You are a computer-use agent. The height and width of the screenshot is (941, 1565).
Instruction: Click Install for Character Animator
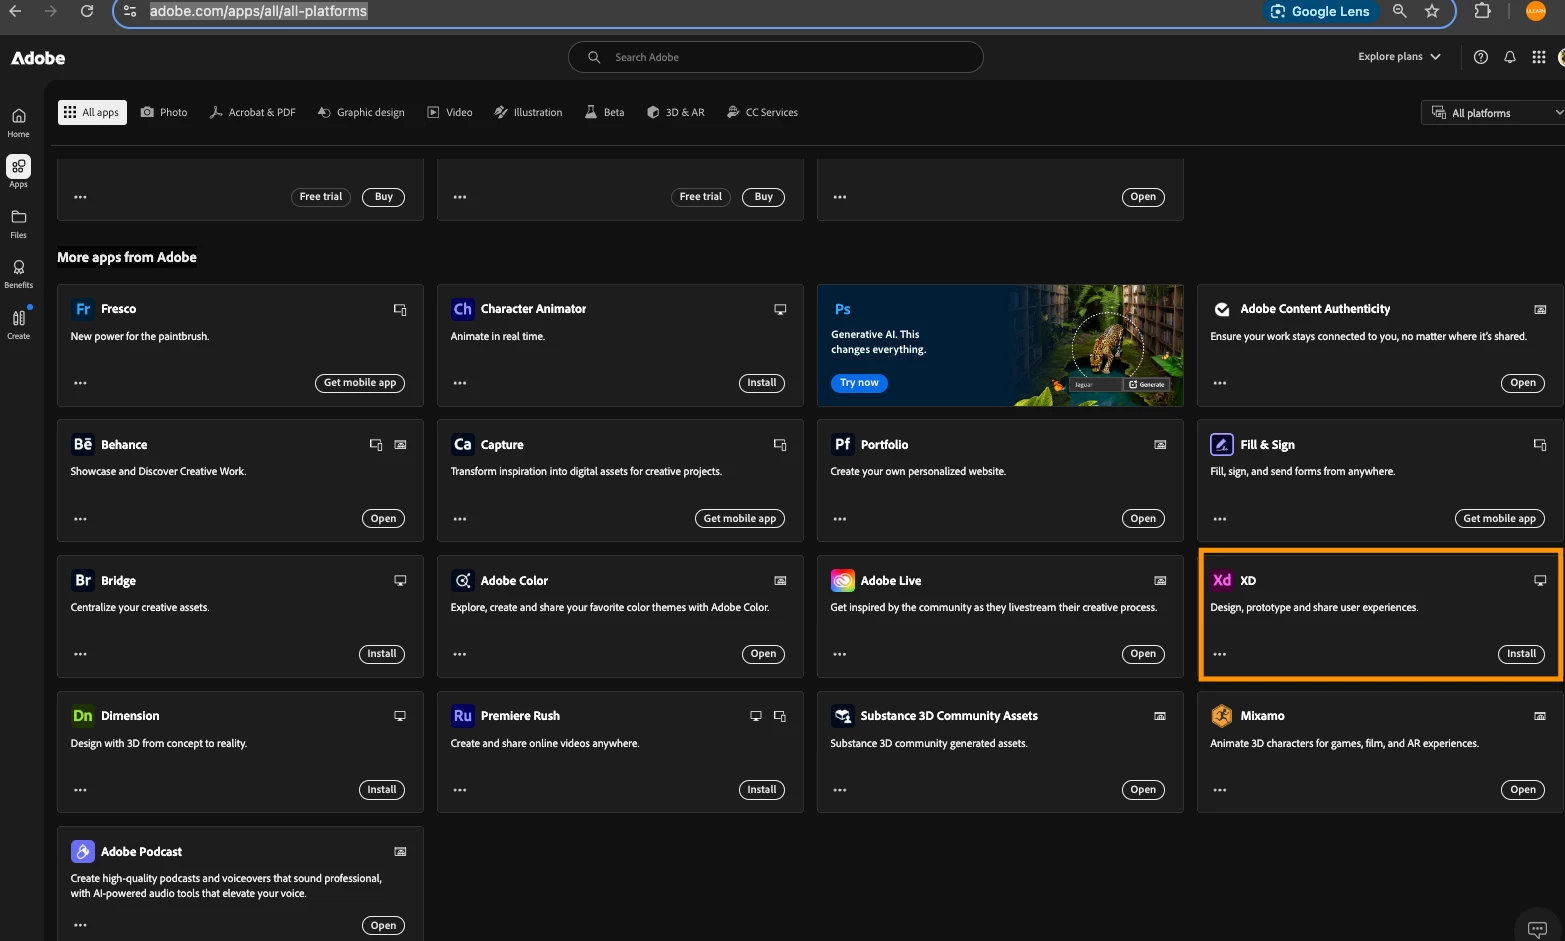tap(762, 383)
